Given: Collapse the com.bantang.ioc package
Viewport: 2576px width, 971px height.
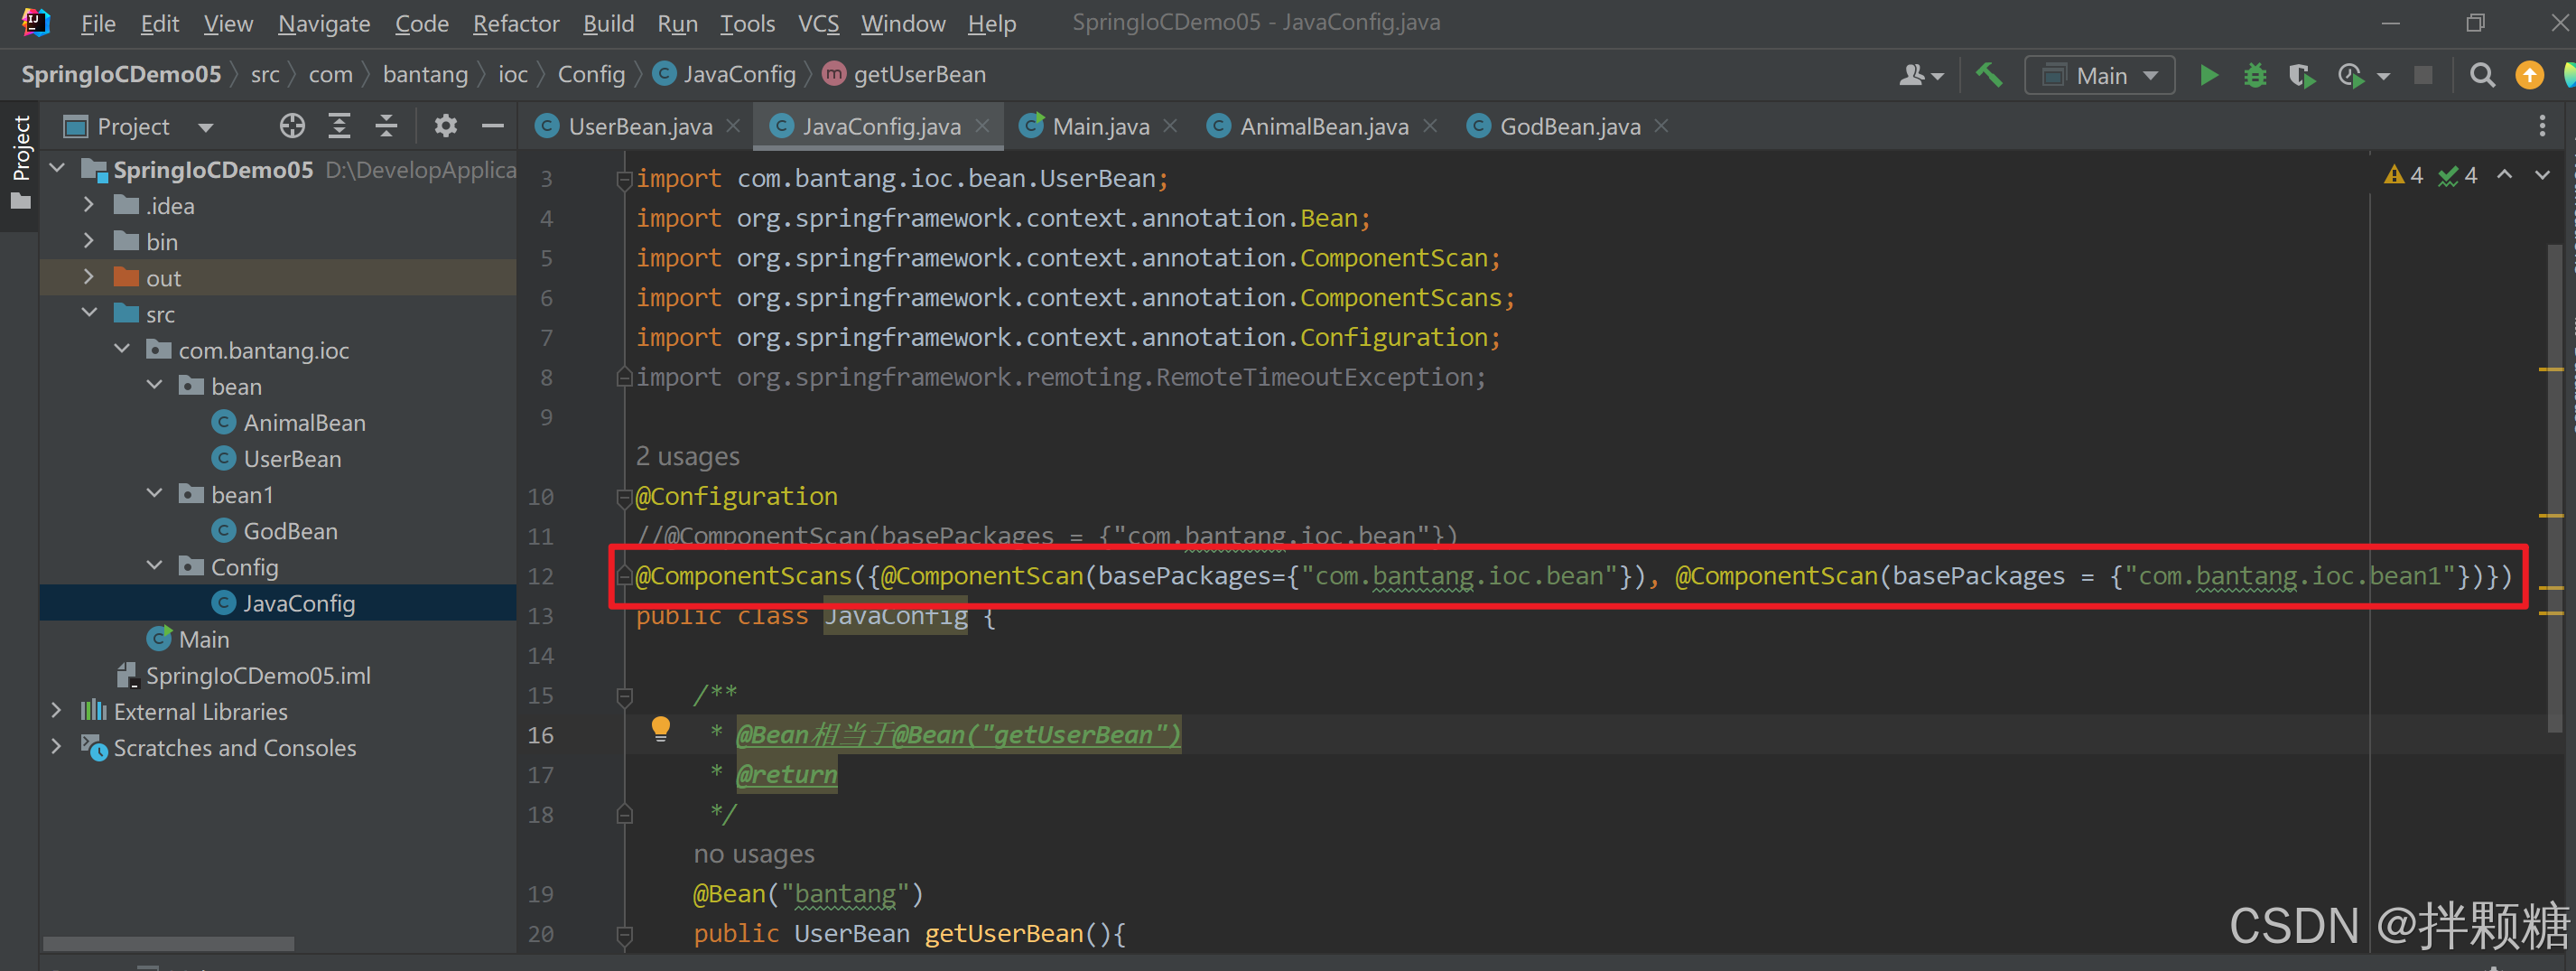Looking at the screenshot, I should pyautogui.click(x=122, y=349).
